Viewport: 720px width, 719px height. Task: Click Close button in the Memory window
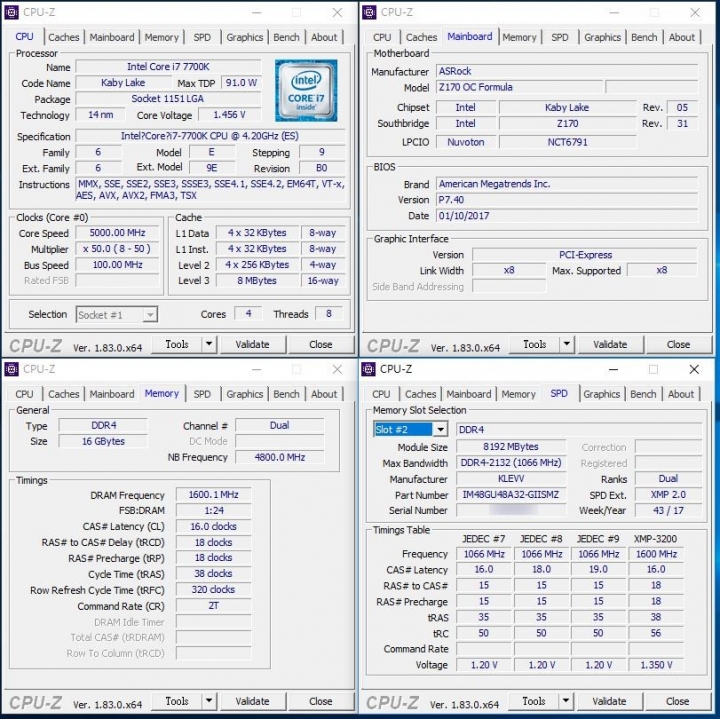click(x=321, y=701)
